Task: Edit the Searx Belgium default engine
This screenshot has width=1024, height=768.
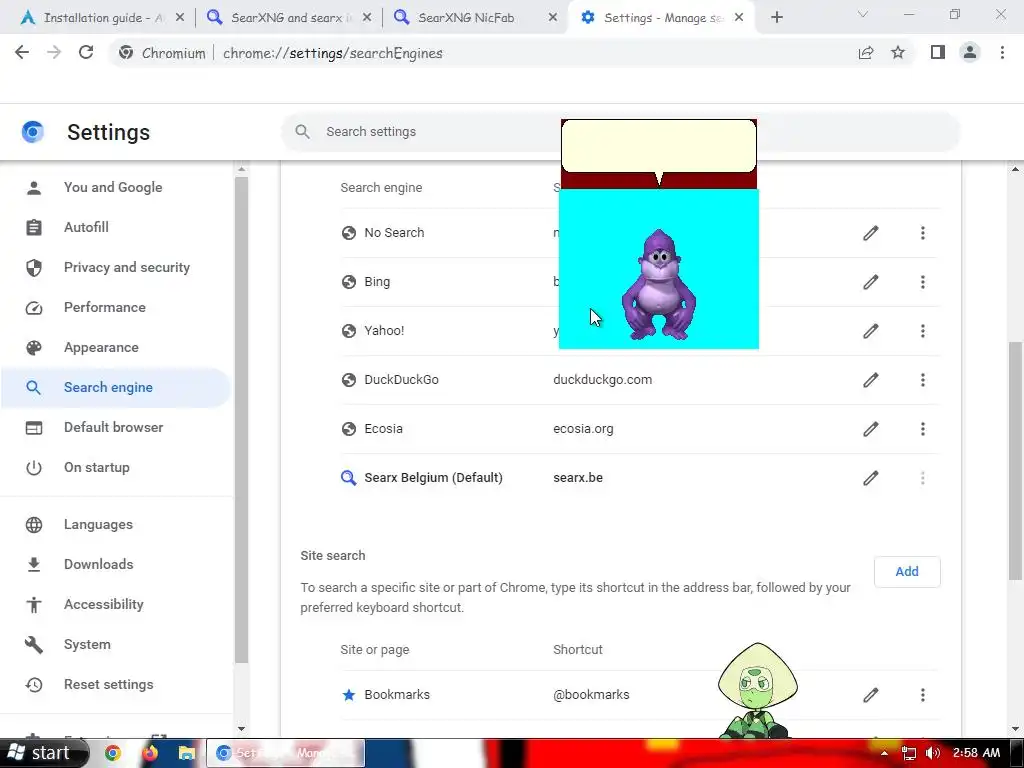Action: 871,478
